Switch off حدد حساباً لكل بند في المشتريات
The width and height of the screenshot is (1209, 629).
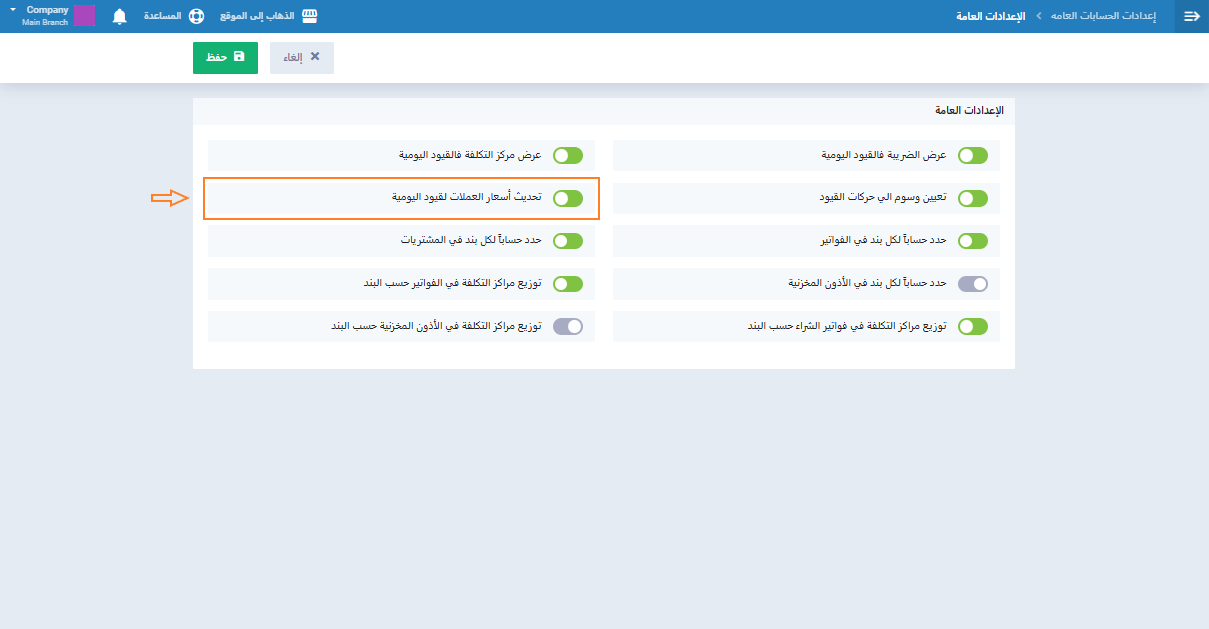point(567,241)
